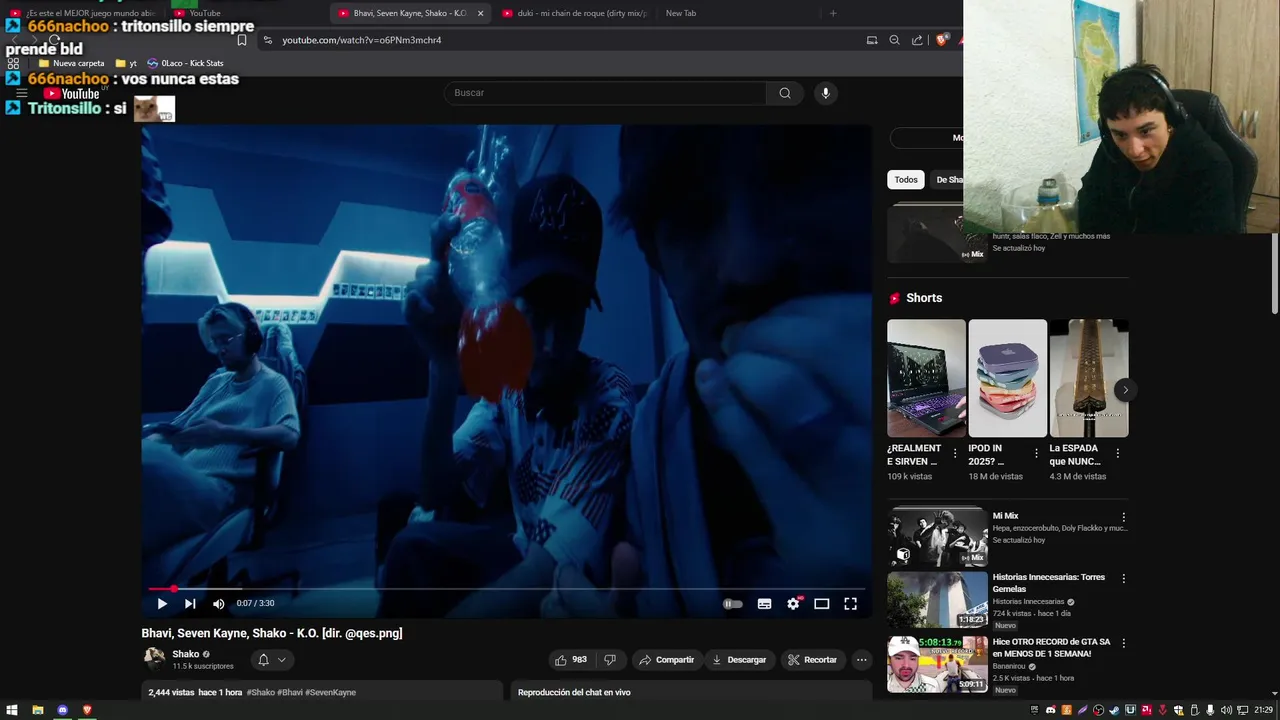Click the #Shako hashtag
This screenshot has width=1280, height=720.
(260, 692)
